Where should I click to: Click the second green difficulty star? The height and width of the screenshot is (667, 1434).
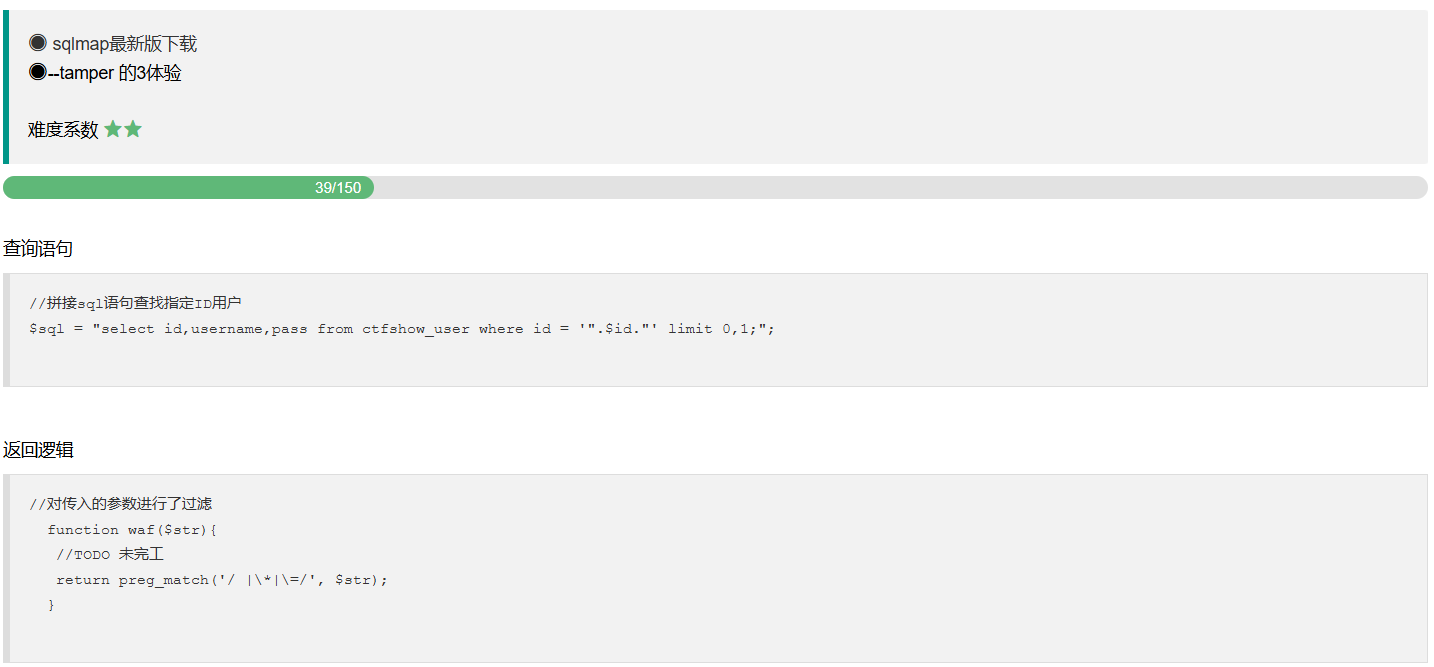(x=133, y=129)
